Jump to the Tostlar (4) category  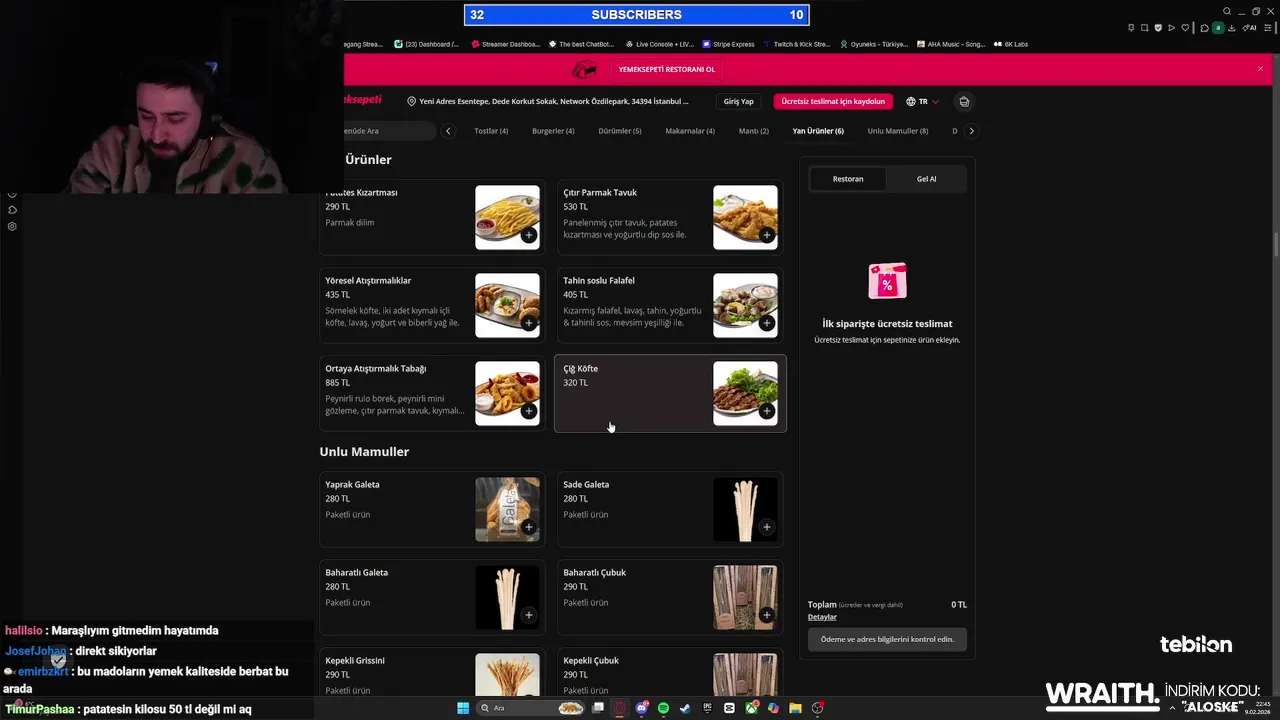pos(491,131)
